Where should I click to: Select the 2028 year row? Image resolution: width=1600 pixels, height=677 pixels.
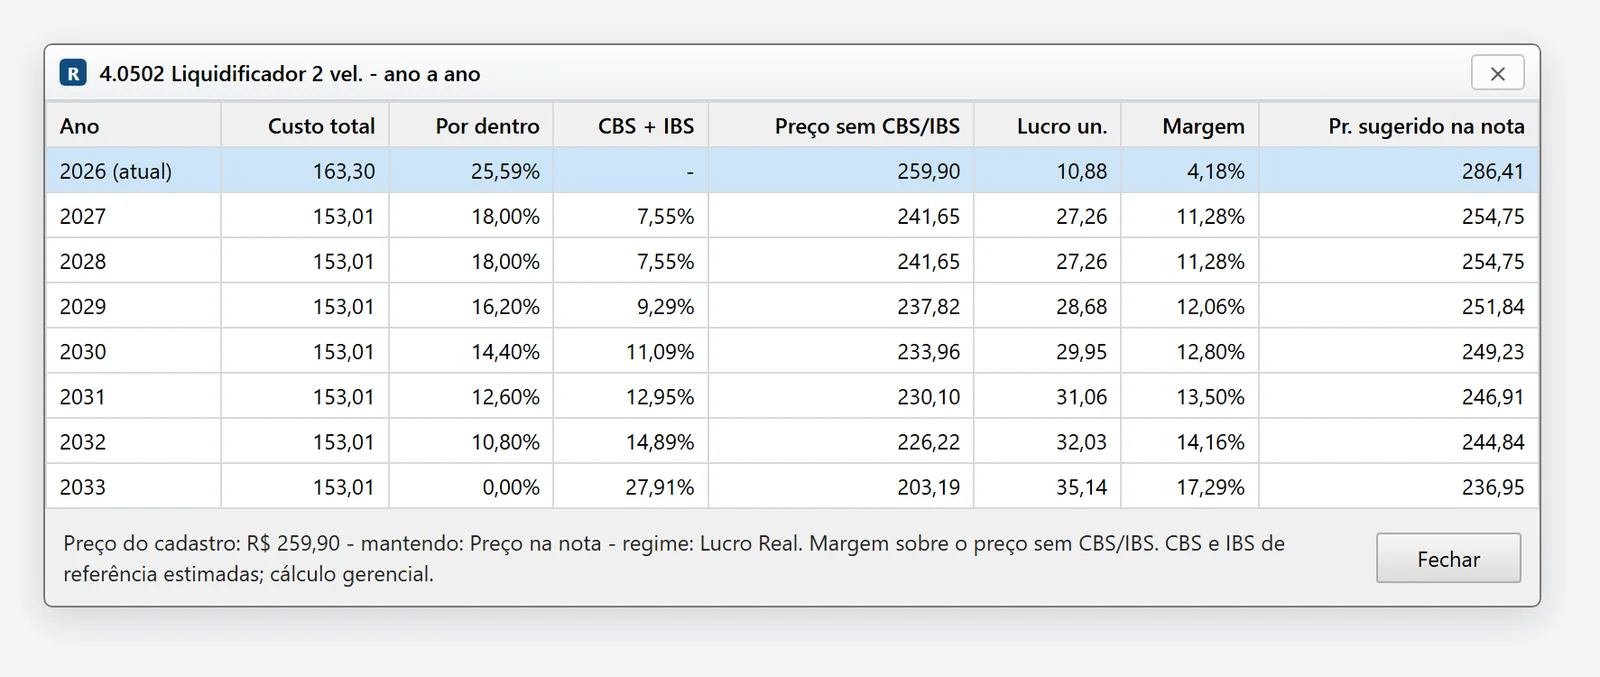(792, 261)
